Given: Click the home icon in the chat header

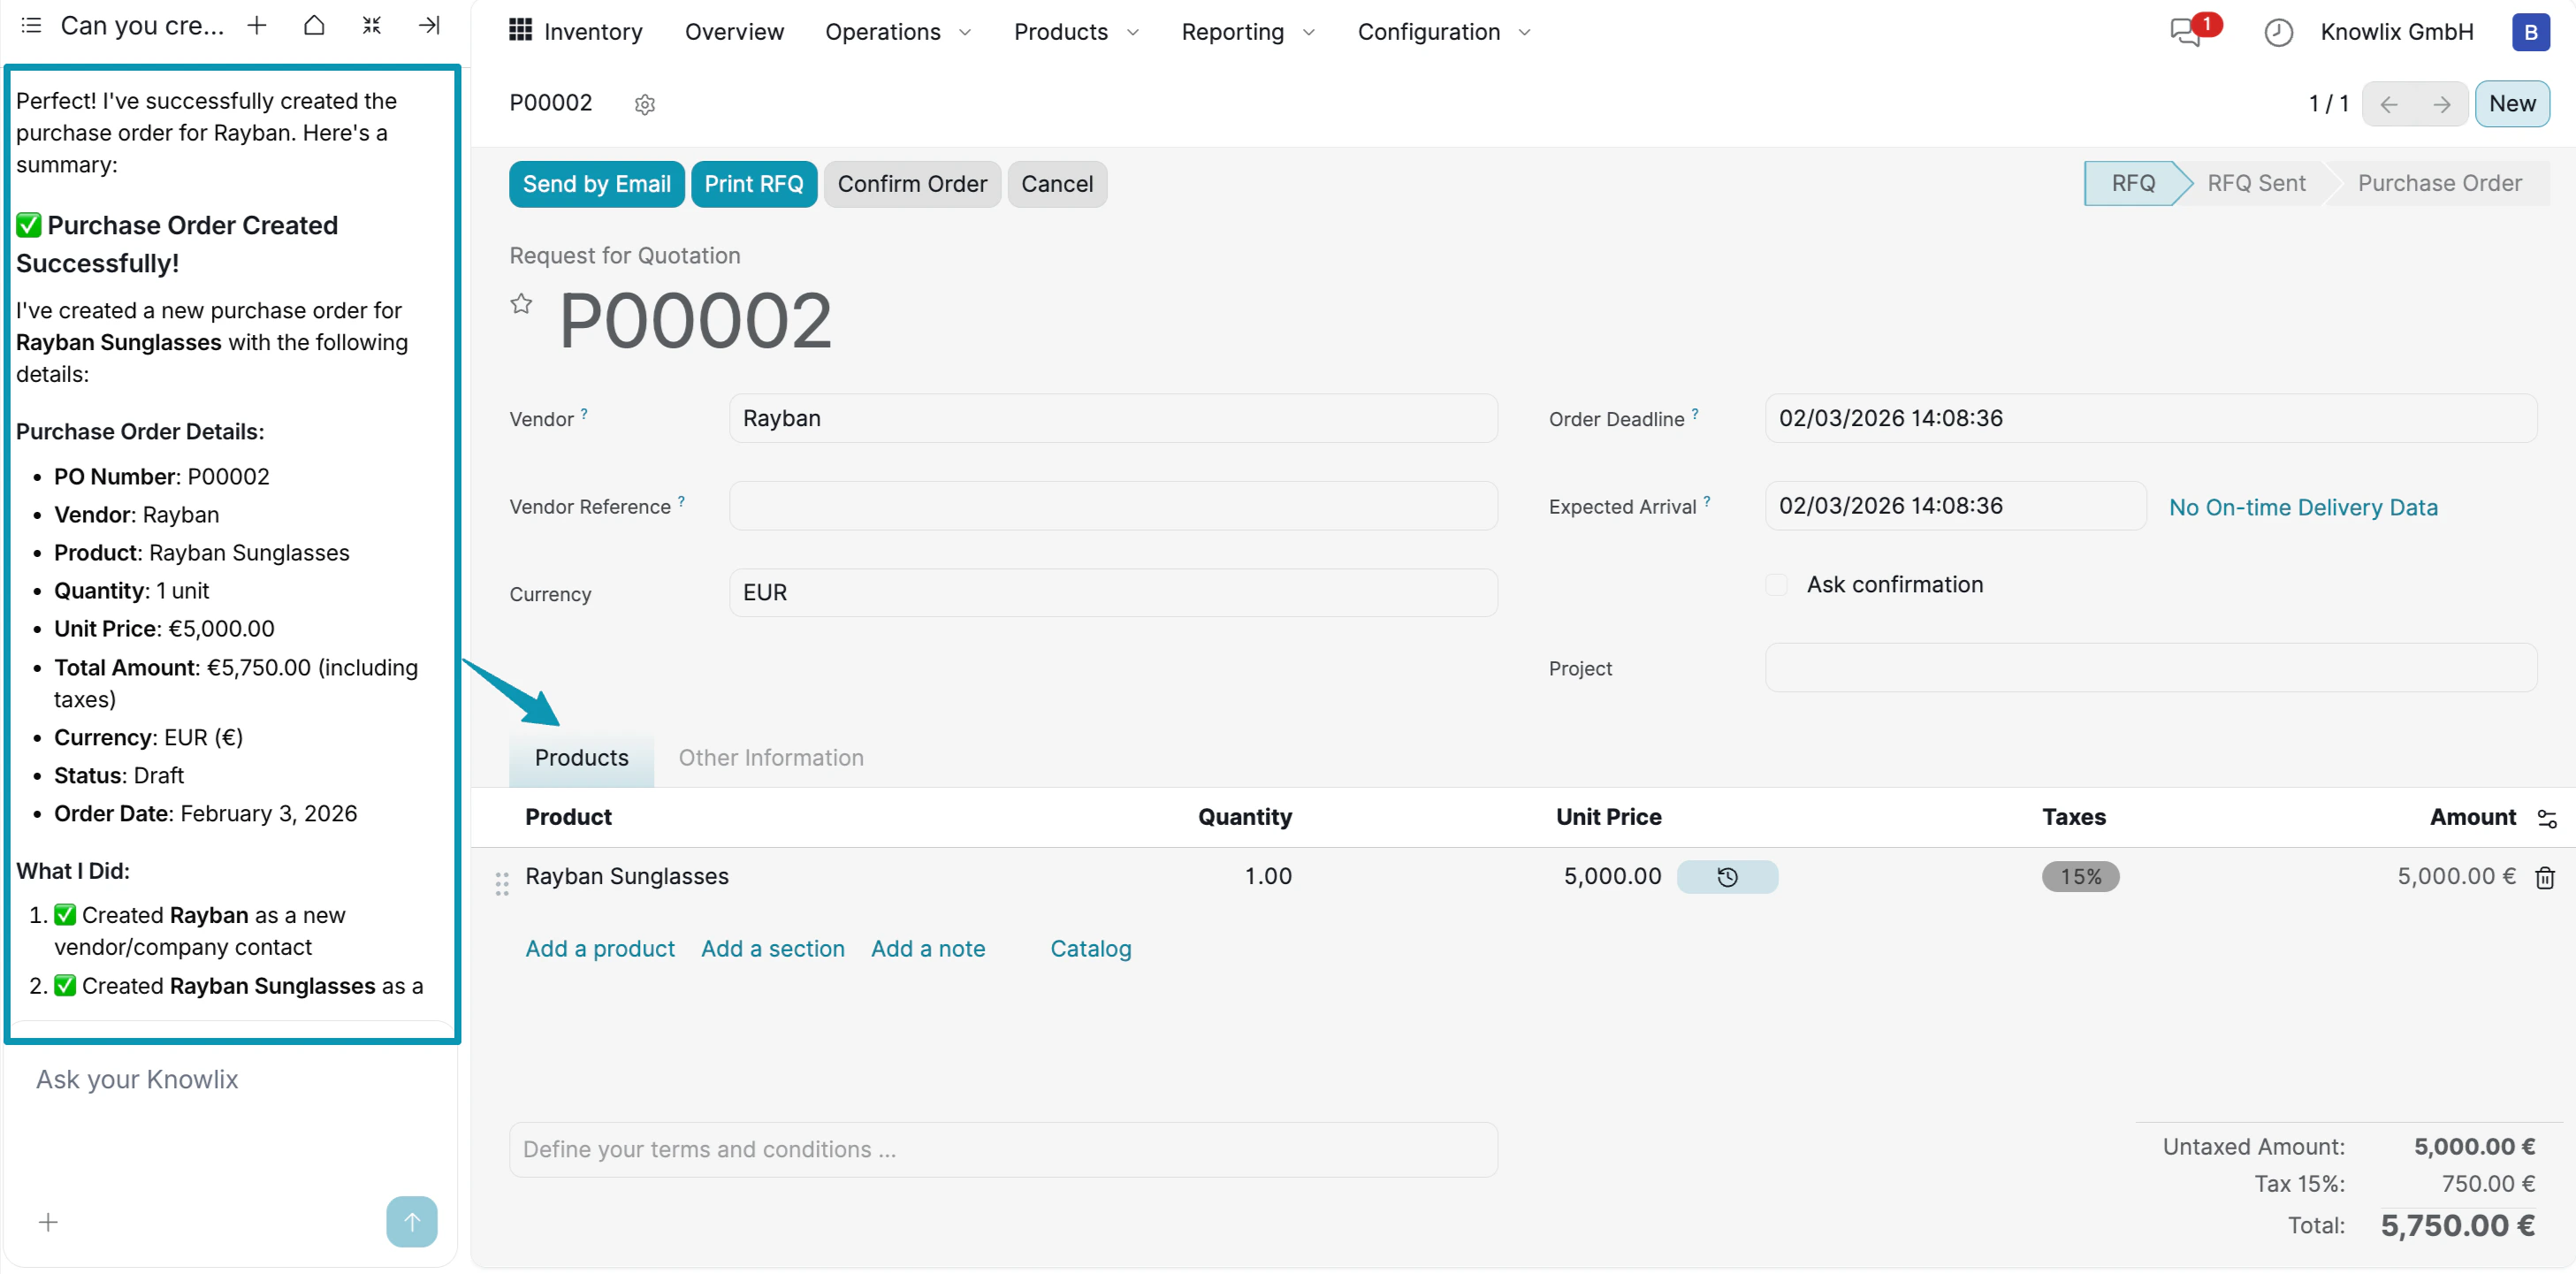Looking at the screenshot, I should 314,25.
